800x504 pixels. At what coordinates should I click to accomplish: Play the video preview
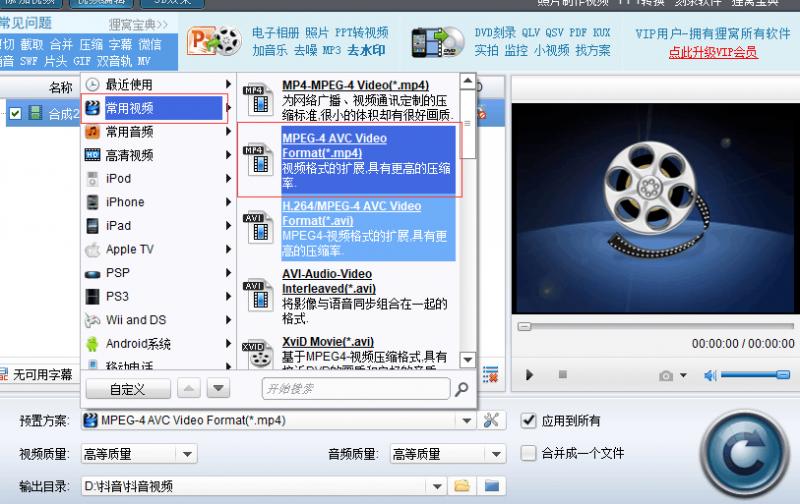pos(529,375)
